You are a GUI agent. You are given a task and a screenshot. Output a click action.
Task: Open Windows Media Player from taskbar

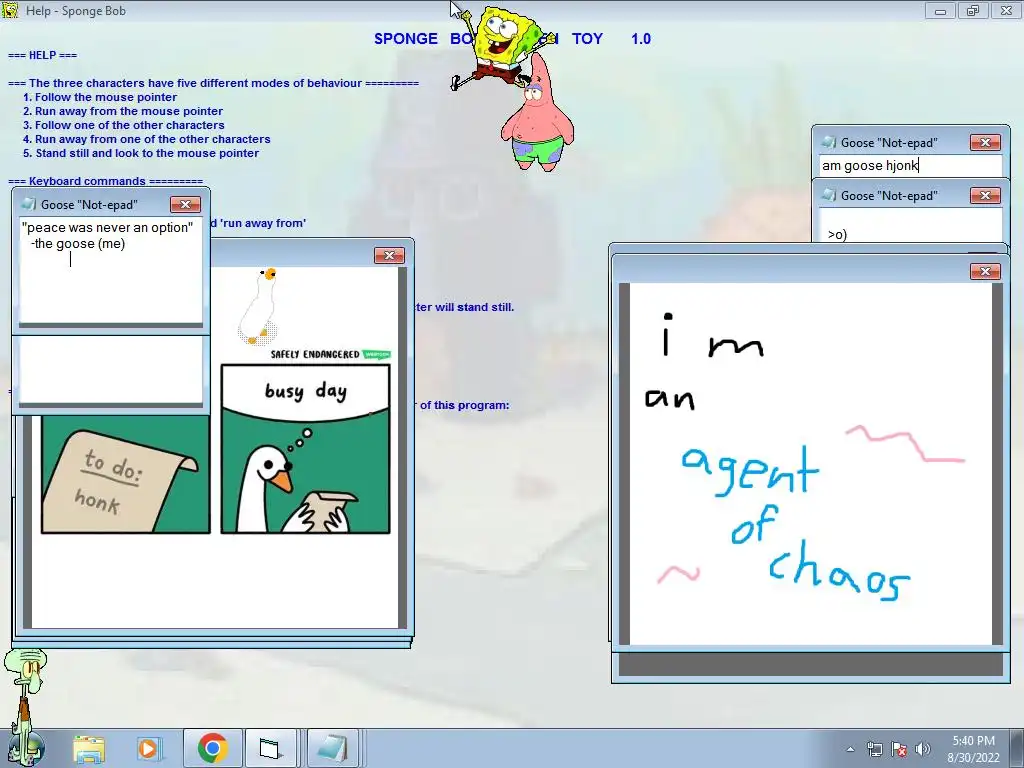click(148, 748)
